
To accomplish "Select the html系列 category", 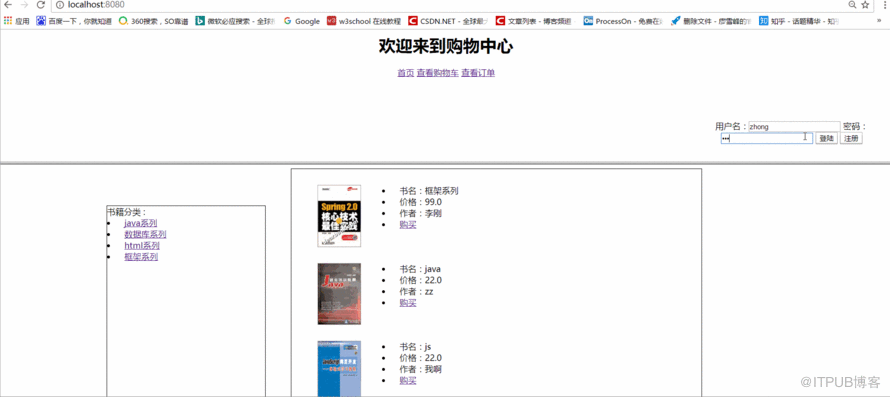I will tap(142, 246).
